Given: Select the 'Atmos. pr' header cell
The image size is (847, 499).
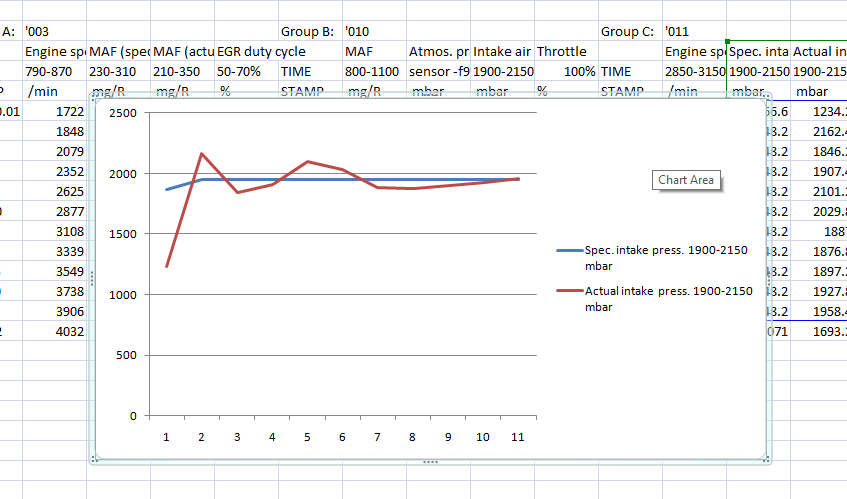Looking at the screenshot, I should [x=438, y=51].
